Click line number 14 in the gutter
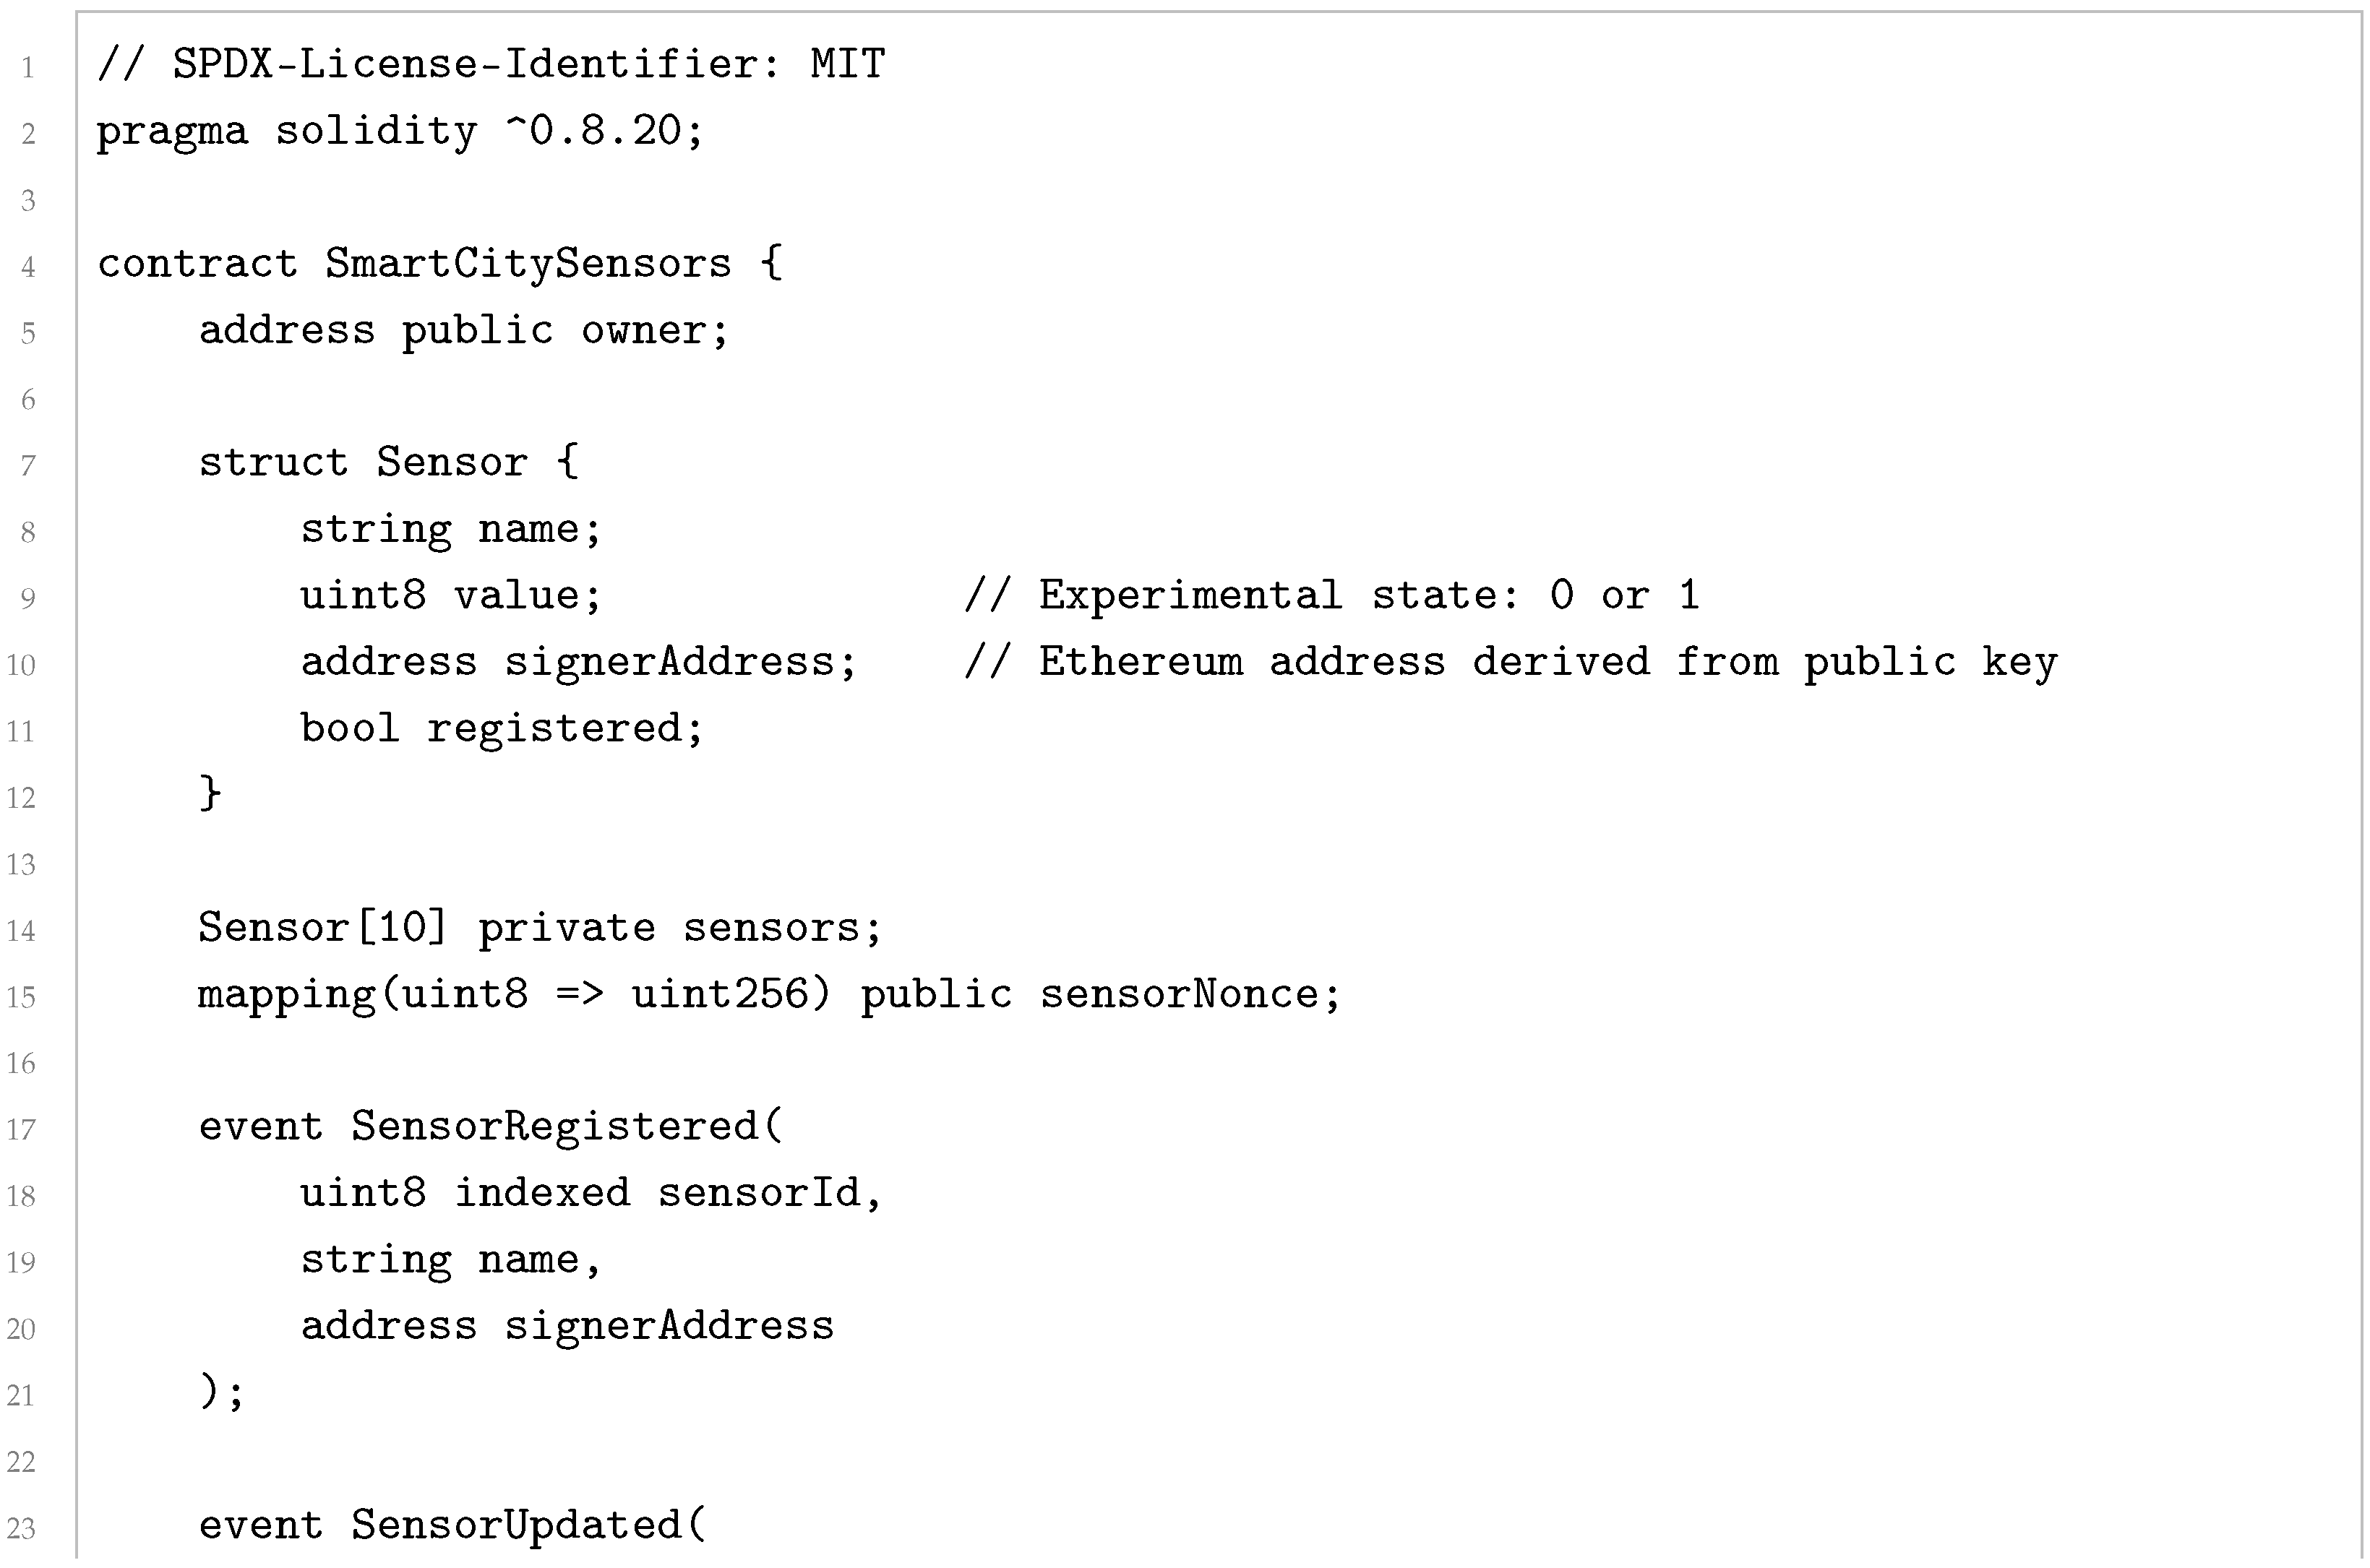 click(21, 932)
